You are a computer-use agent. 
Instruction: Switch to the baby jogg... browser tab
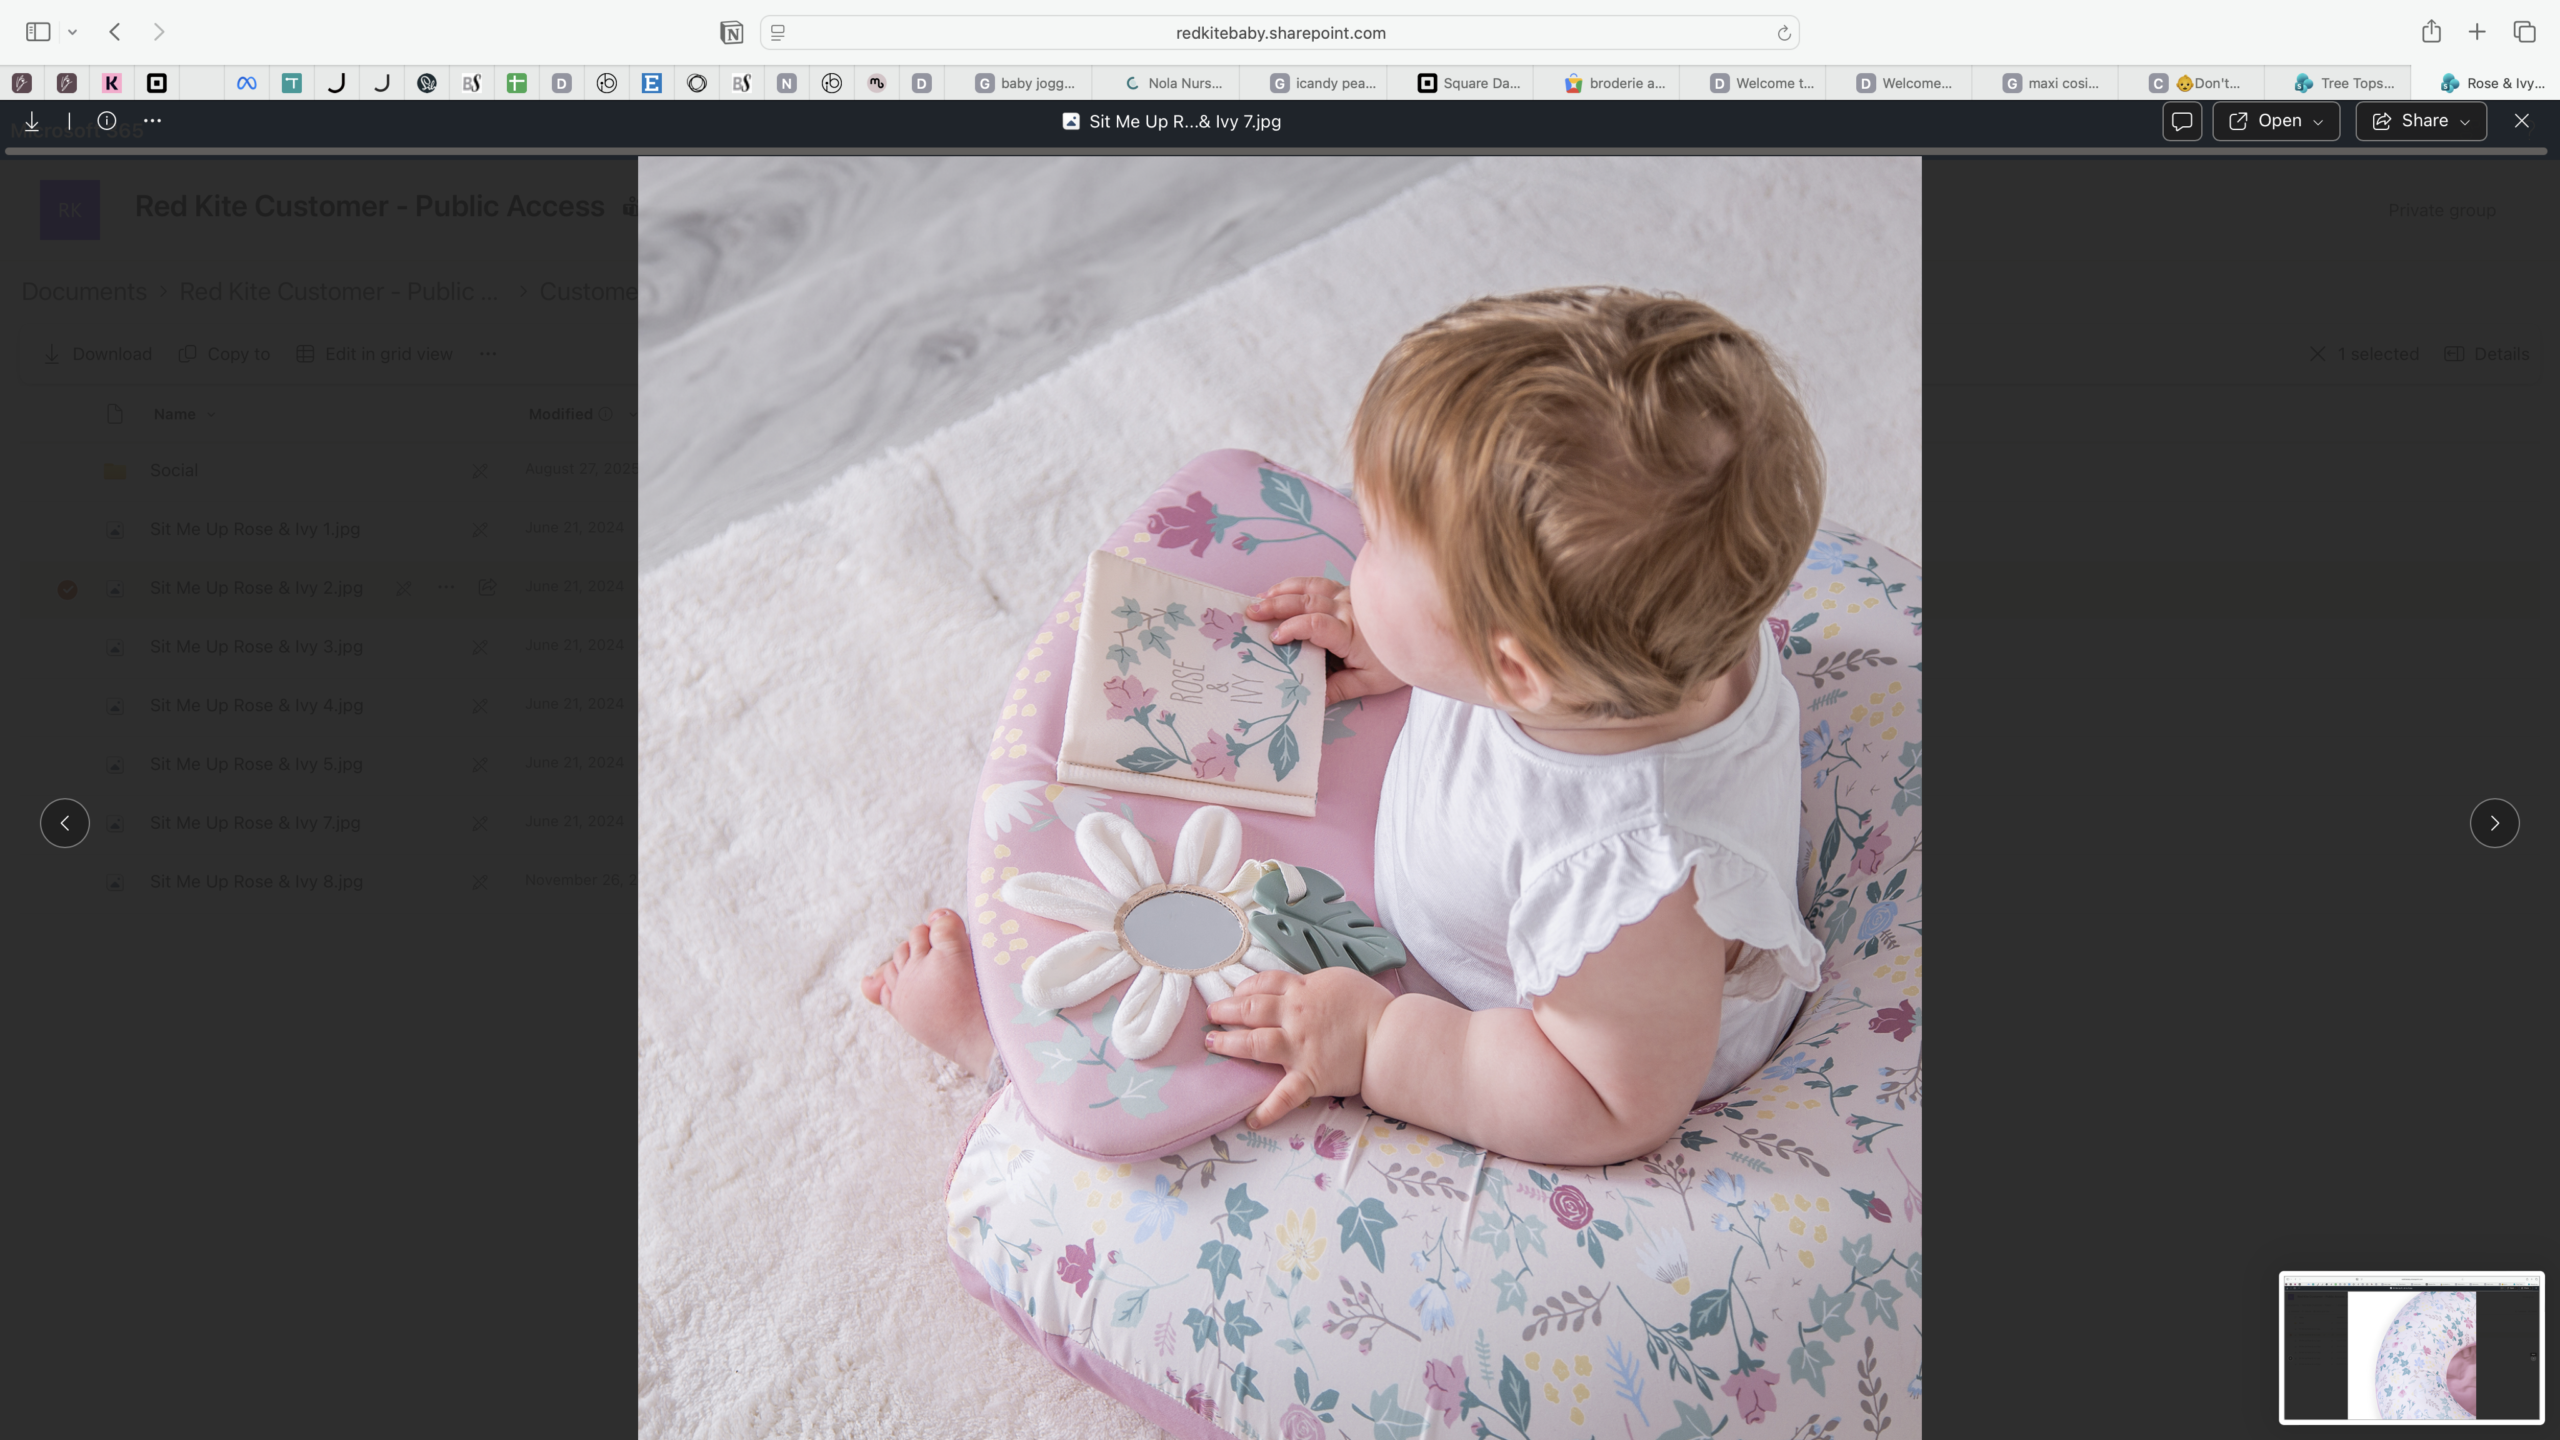point(1024,83)
